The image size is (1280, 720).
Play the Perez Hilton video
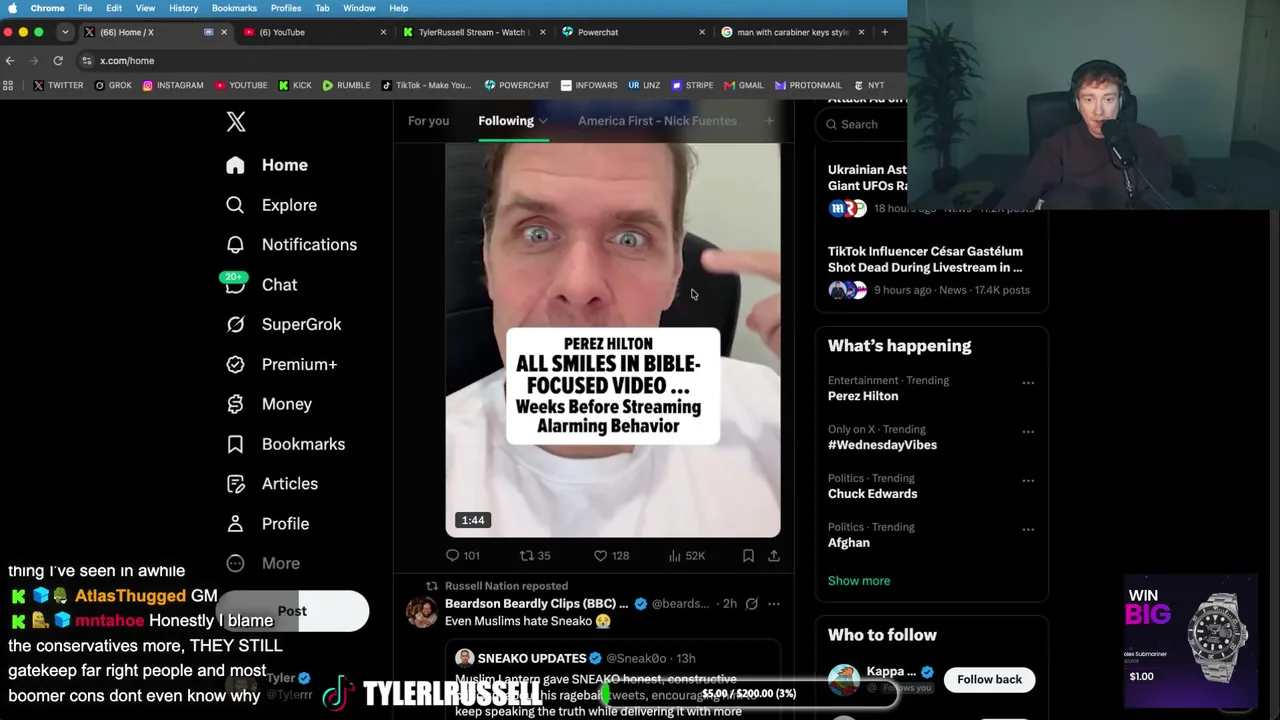613,340
